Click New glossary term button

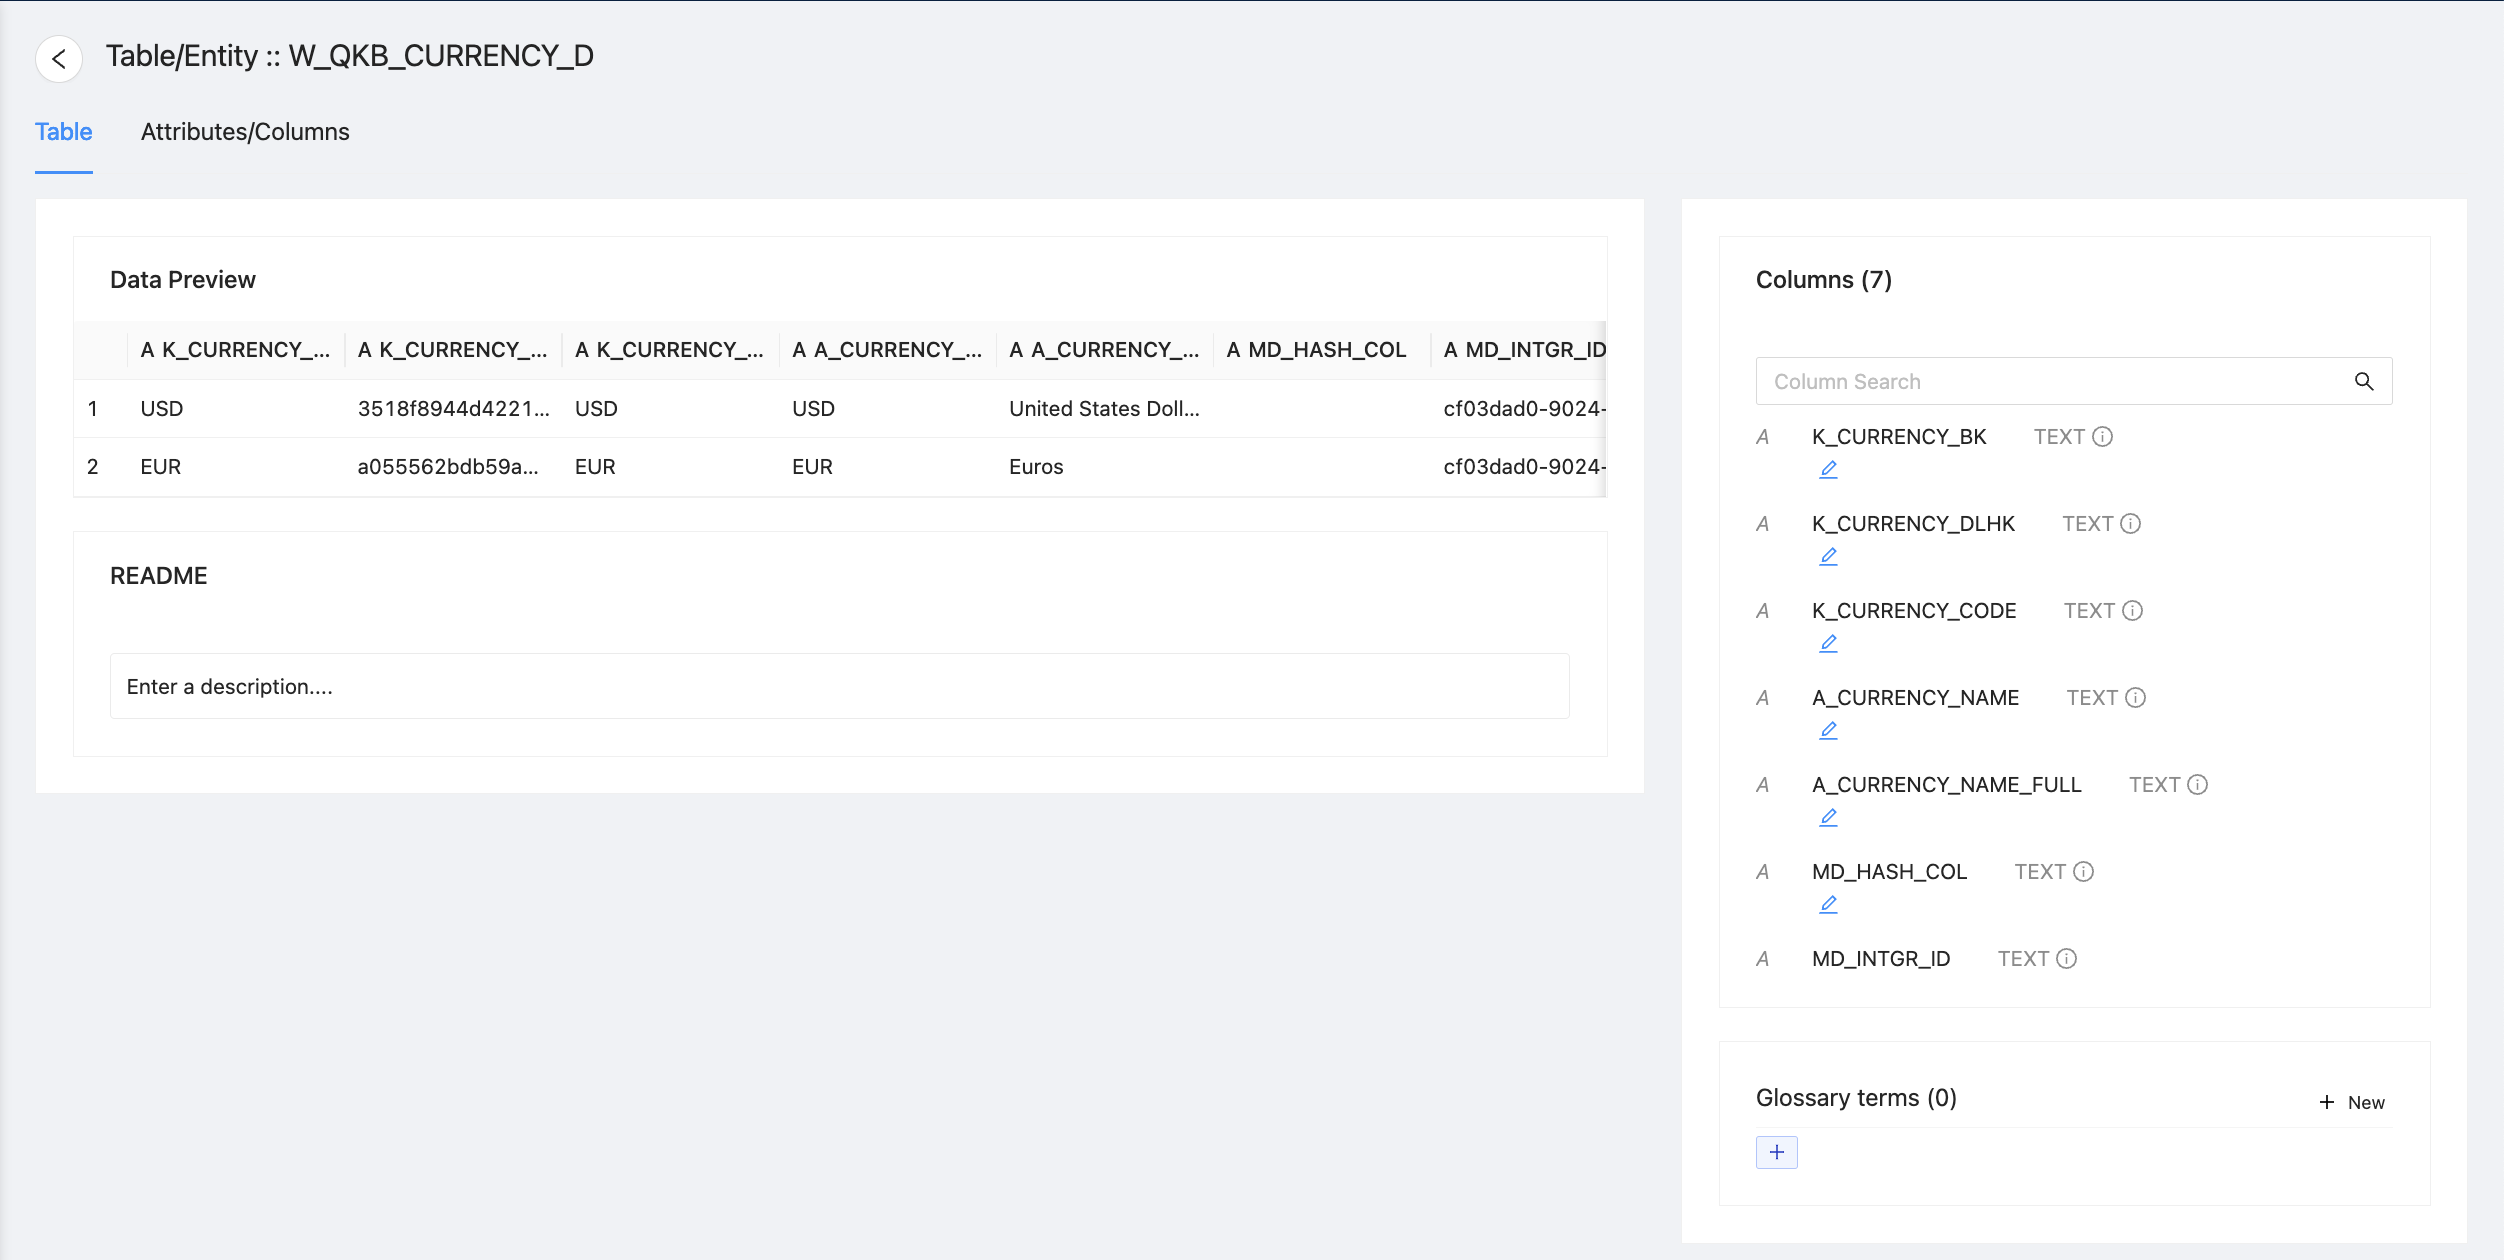click(2352, 1102)
